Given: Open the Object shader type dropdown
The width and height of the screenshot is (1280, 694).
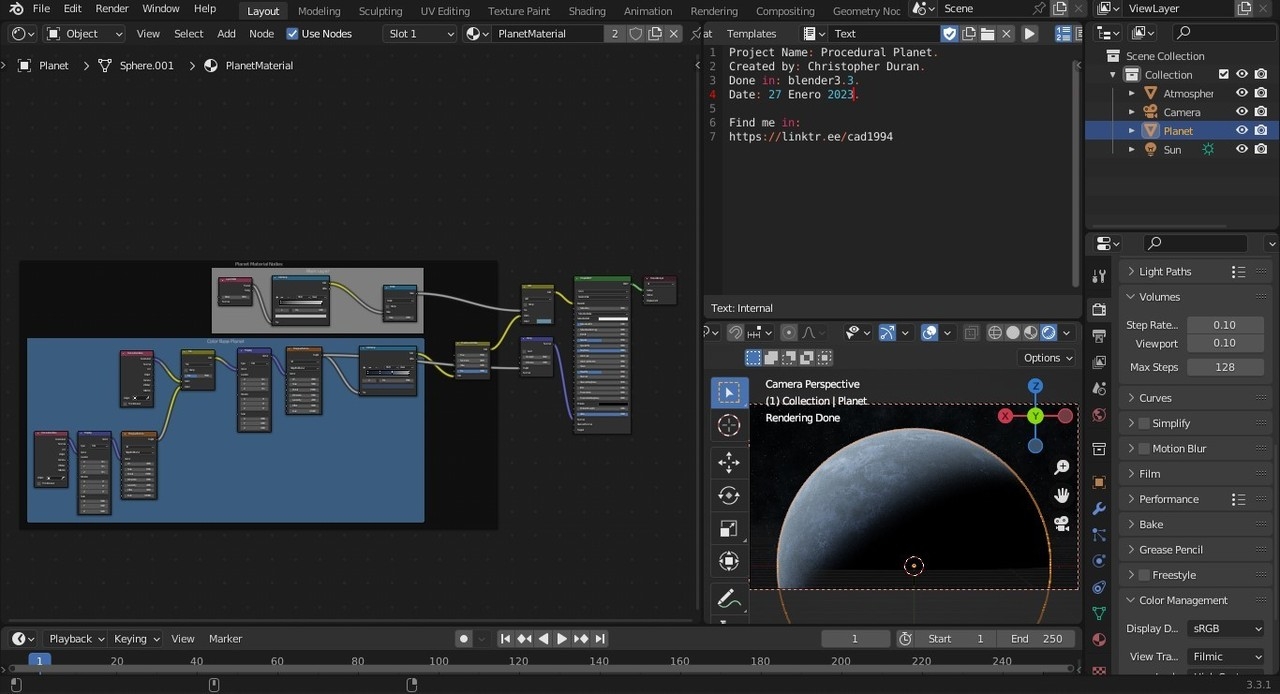Looking at the screenshot, I should [x=84, y=33].
